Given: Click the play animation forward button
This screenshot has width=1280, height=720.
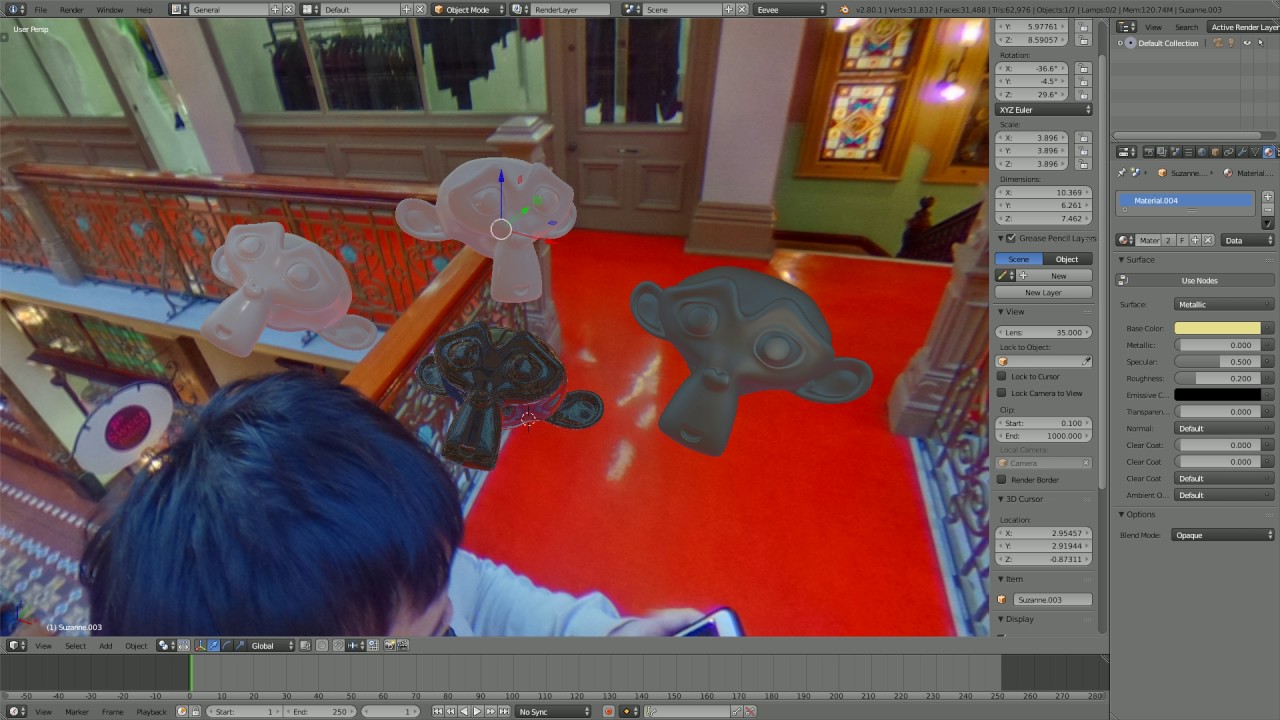Looking at the screenshot, I should tap(477, 711).
